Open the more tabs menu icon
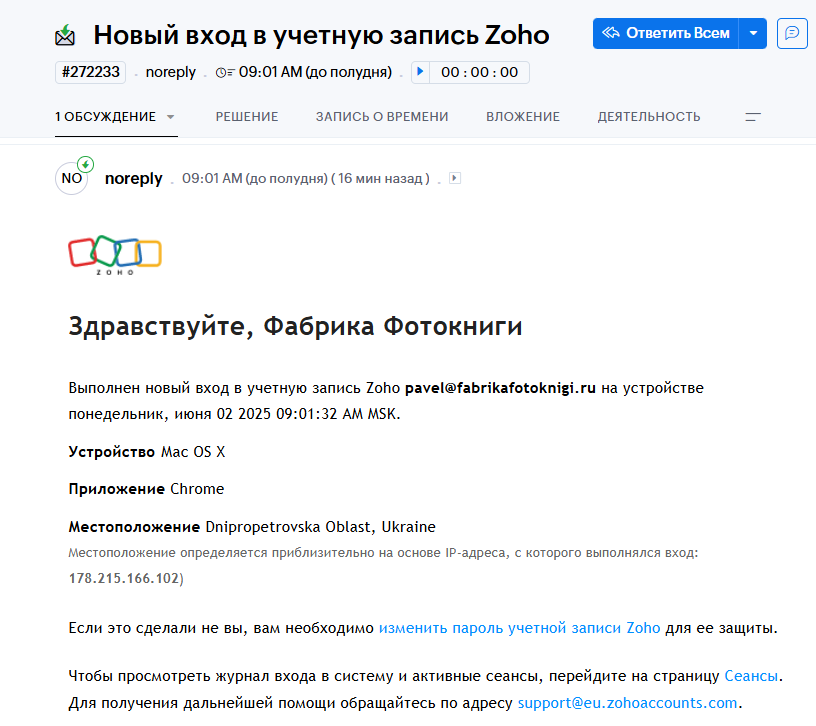The image size is (816, 726). [753, 117]
